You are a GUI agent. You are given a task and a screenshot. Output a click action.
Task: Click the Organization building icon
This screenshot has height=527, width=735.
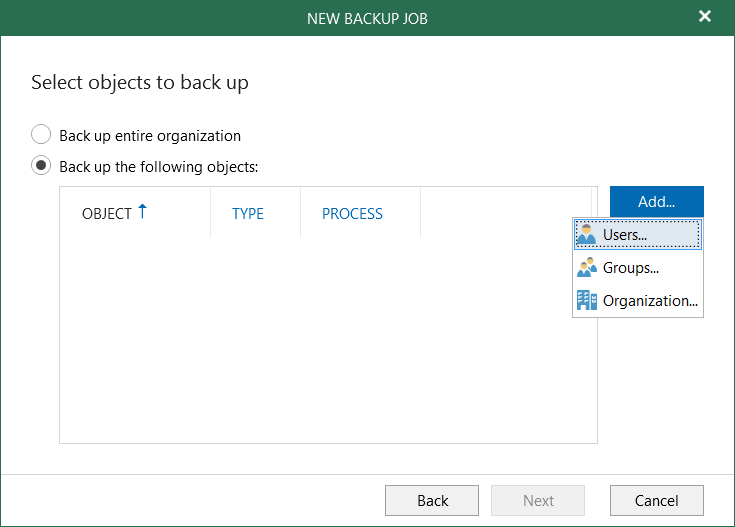(x=587, y=301)
